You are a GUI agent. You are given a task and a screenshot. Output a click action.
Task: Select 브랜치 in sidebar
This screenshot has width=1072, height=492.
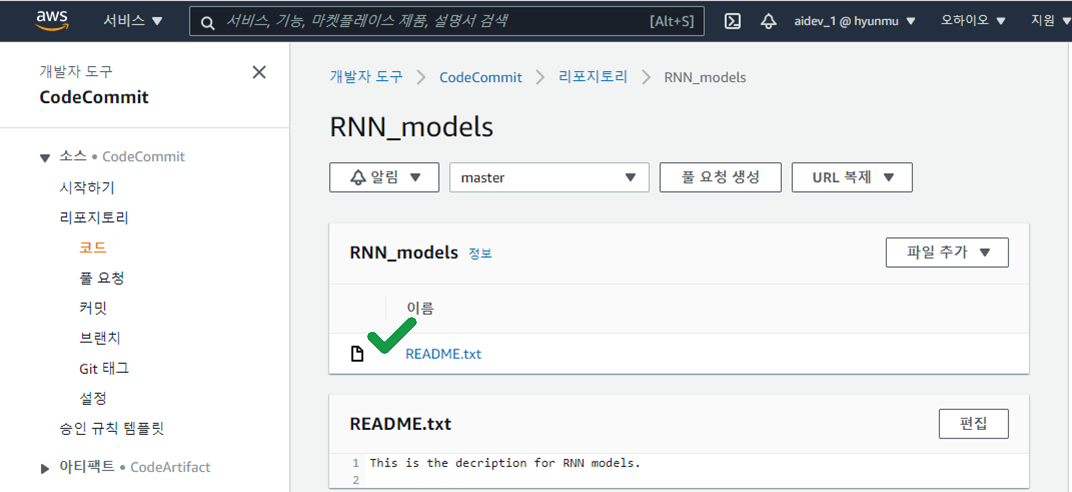(100, 338)
